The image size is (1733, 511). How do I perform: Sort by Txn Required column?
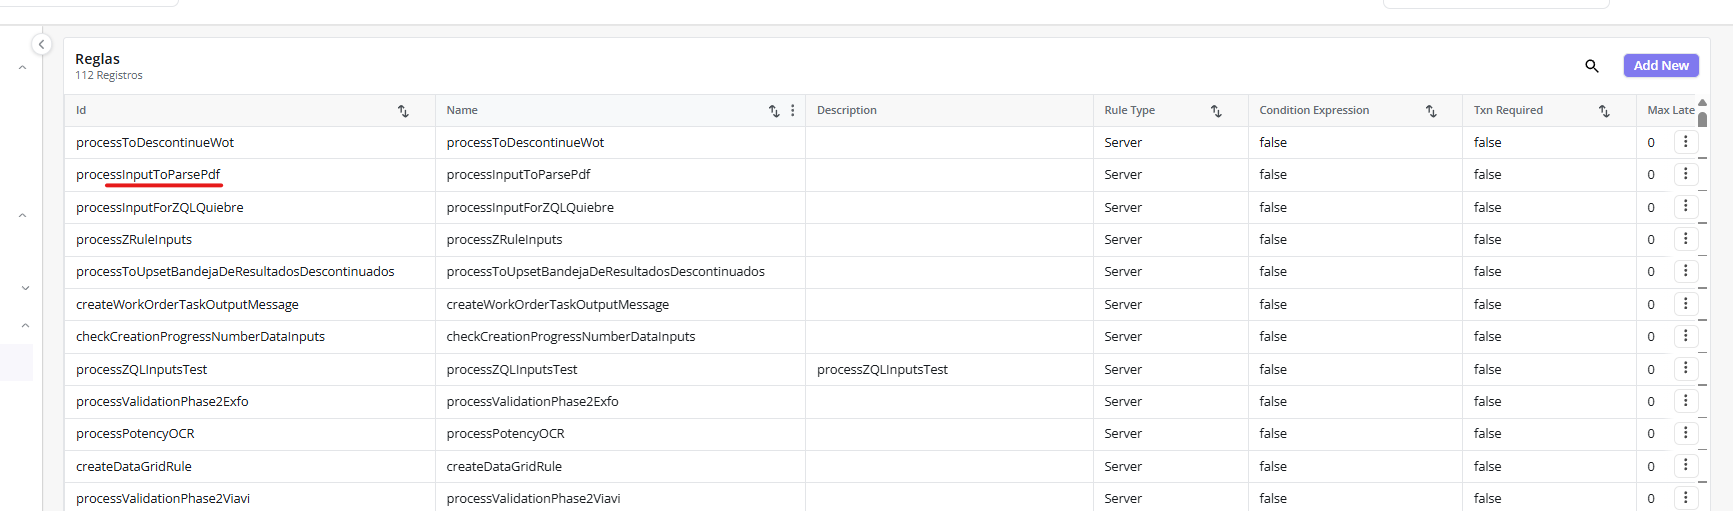point(1604,111)
